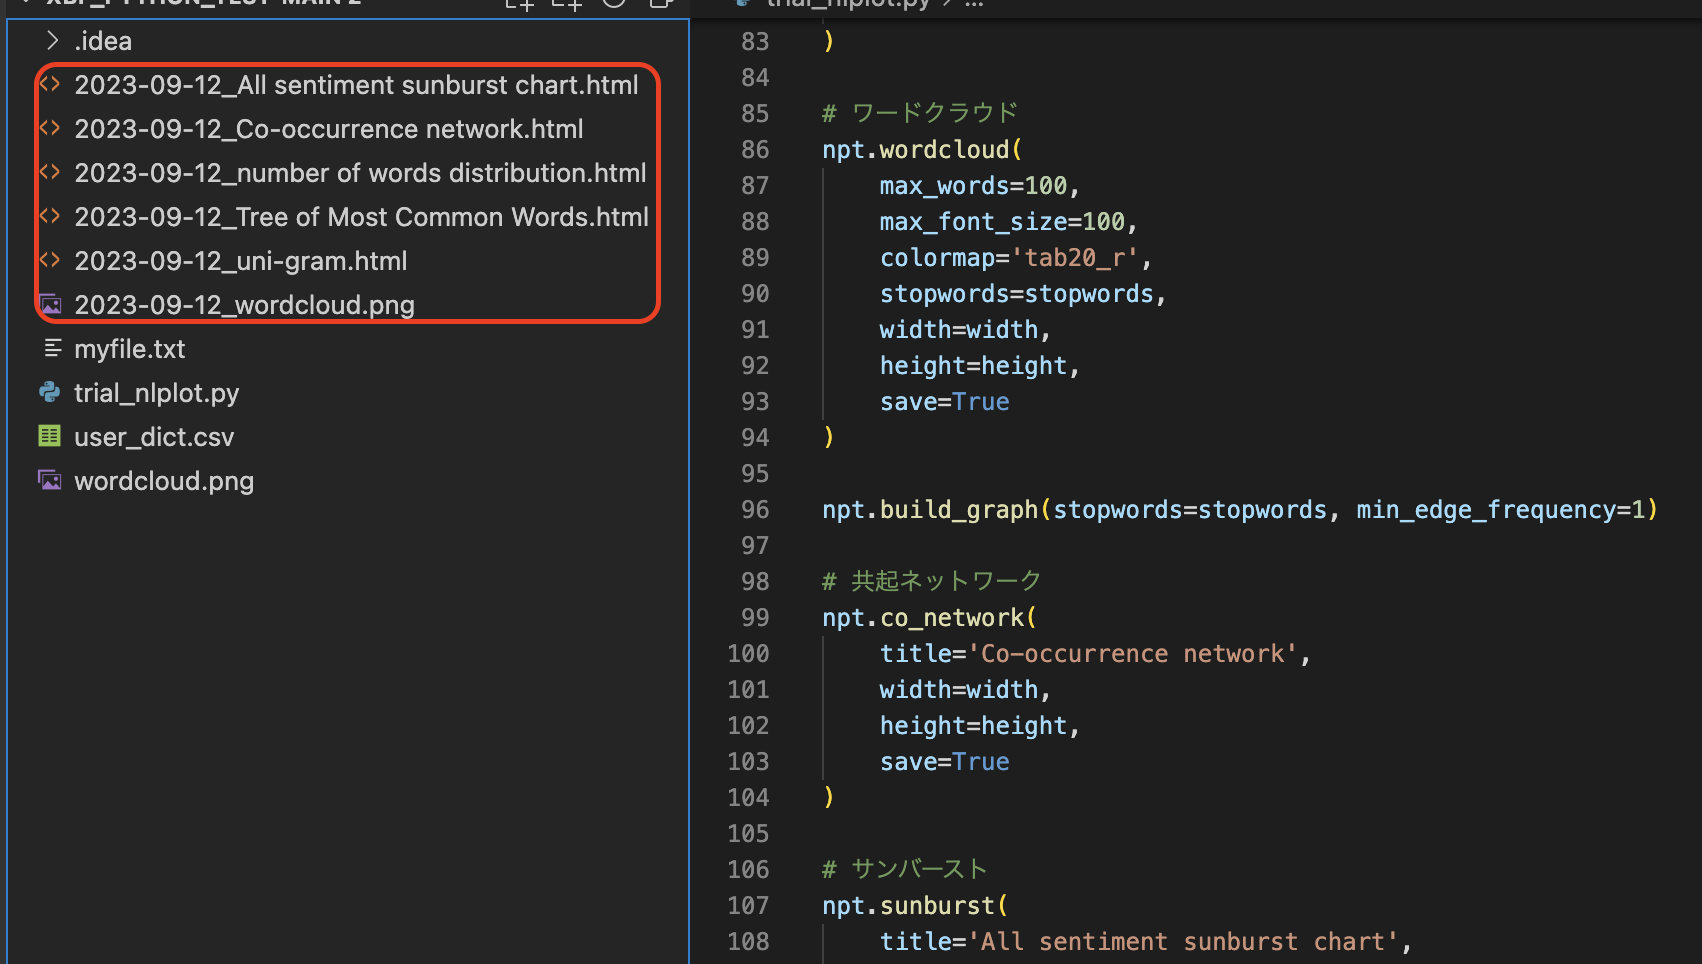
Task: Click height=height on line 92
Action: coord(974,366)
